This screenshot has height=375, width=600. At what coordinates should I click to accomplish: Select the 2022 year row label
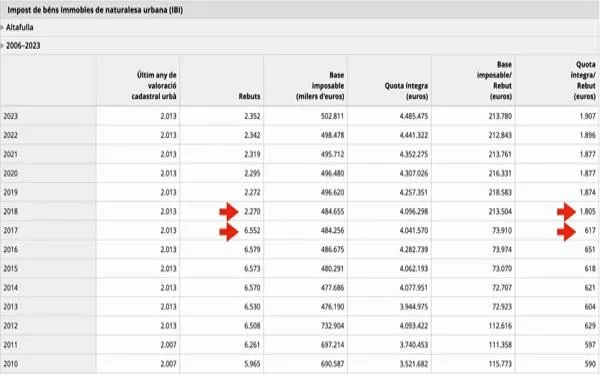click(11, 135)
